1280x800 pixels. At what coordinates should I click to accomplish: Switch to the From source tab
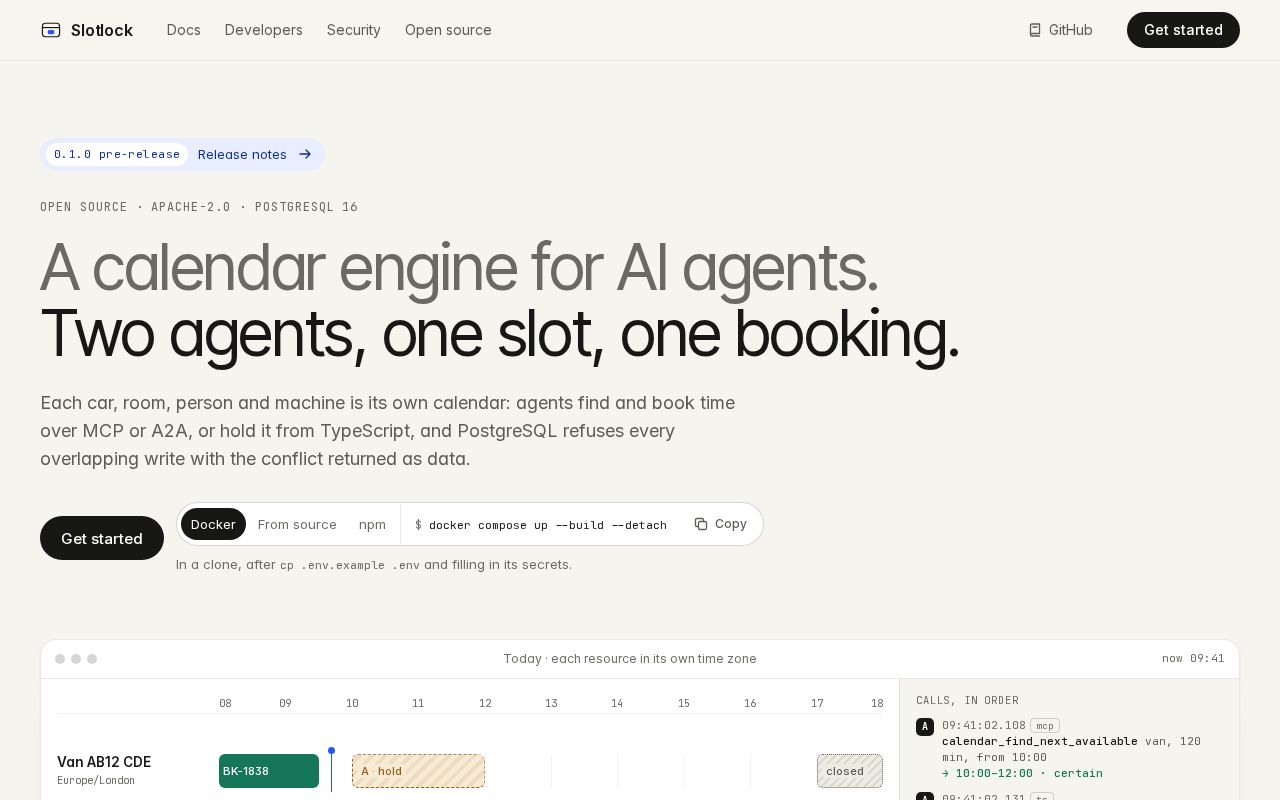pos(297,524)
